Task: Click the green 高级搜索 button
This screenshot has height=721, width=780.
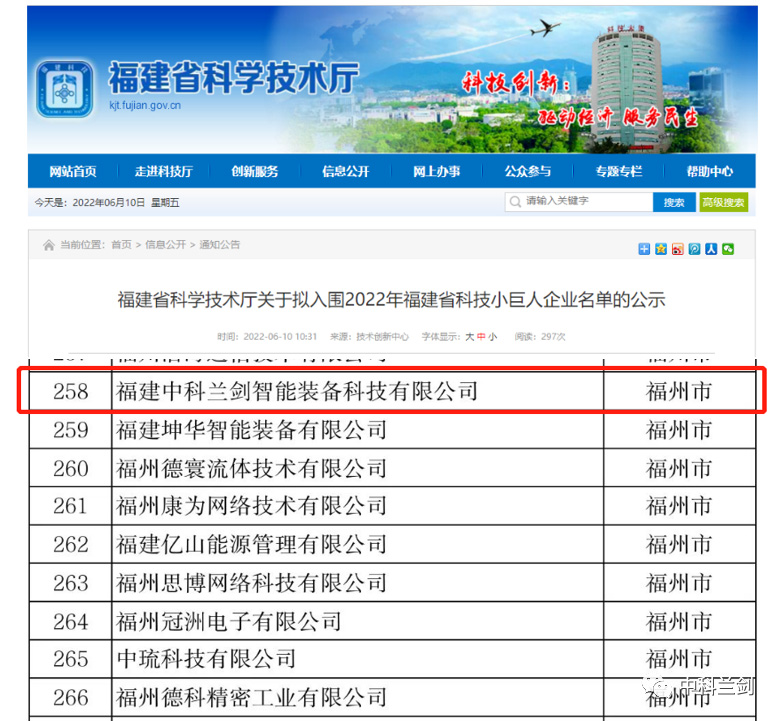Action: (x=723, y=202)
